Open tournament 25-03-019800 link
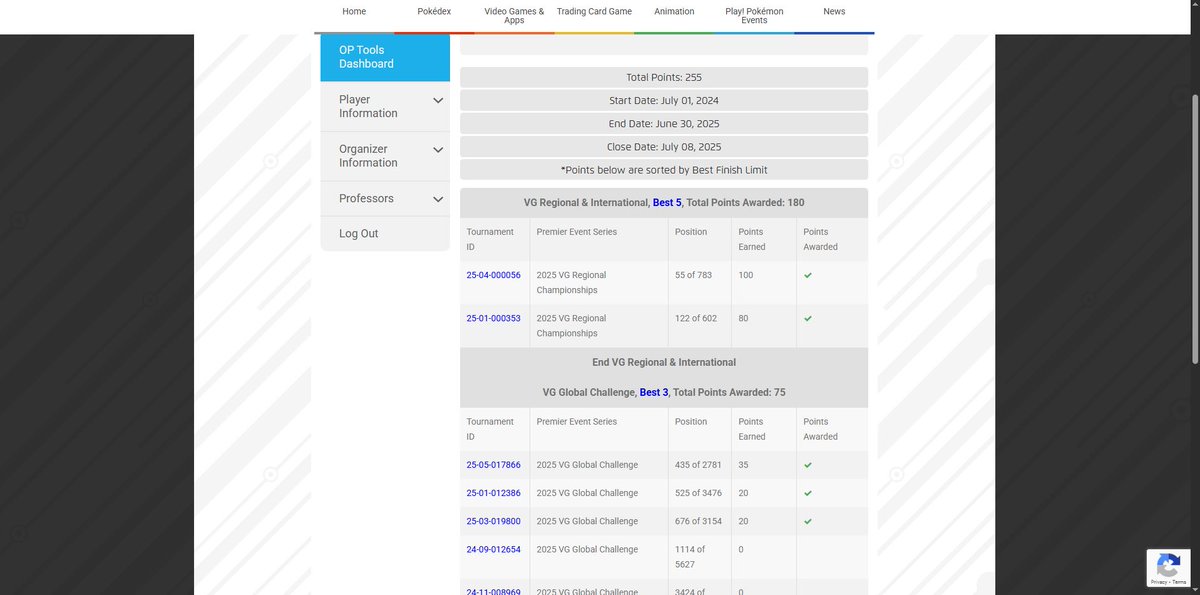Viewport: 1200px width, 595px height. [493, 521]
